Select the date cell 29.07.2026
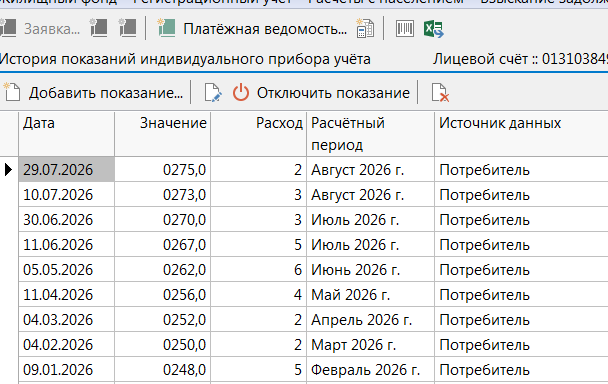The width and height of the screenshot is (608, 384). pyautogui.click(x=66, y=170)
